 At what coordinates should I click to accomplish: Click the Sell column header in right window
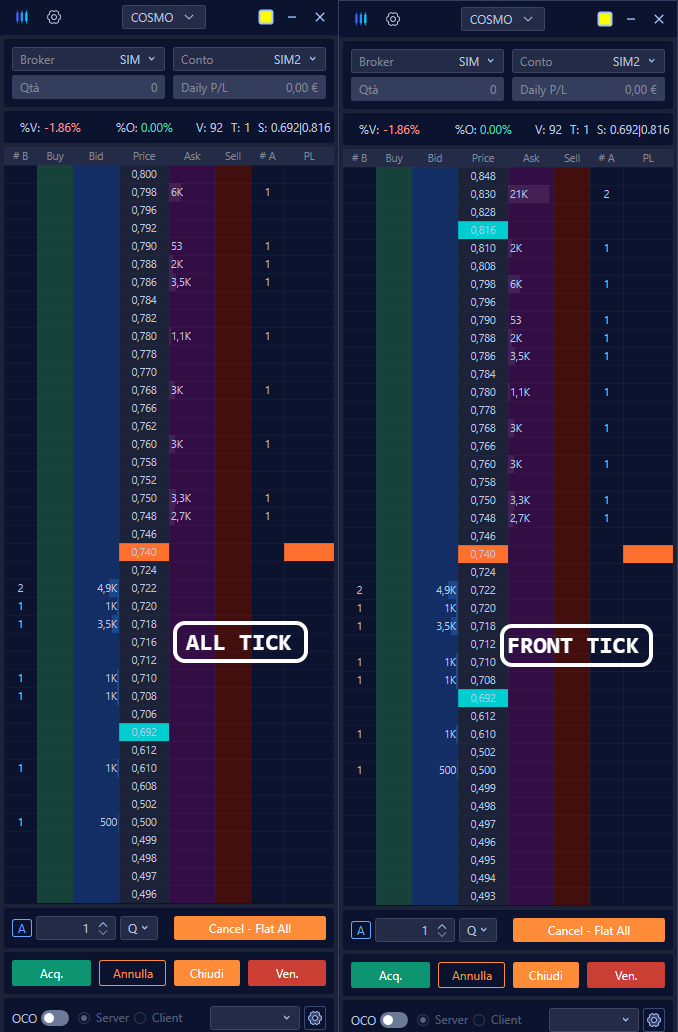572,158
